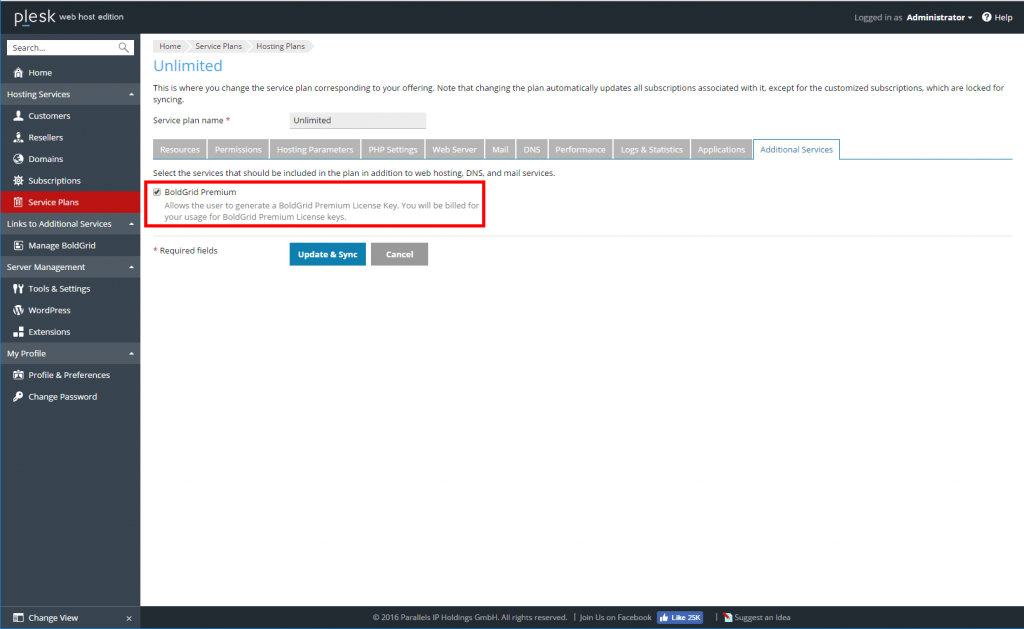Collapse Links to Additional Services section
The height and width of the screenshot is (629, 1024).
(131, 224)
